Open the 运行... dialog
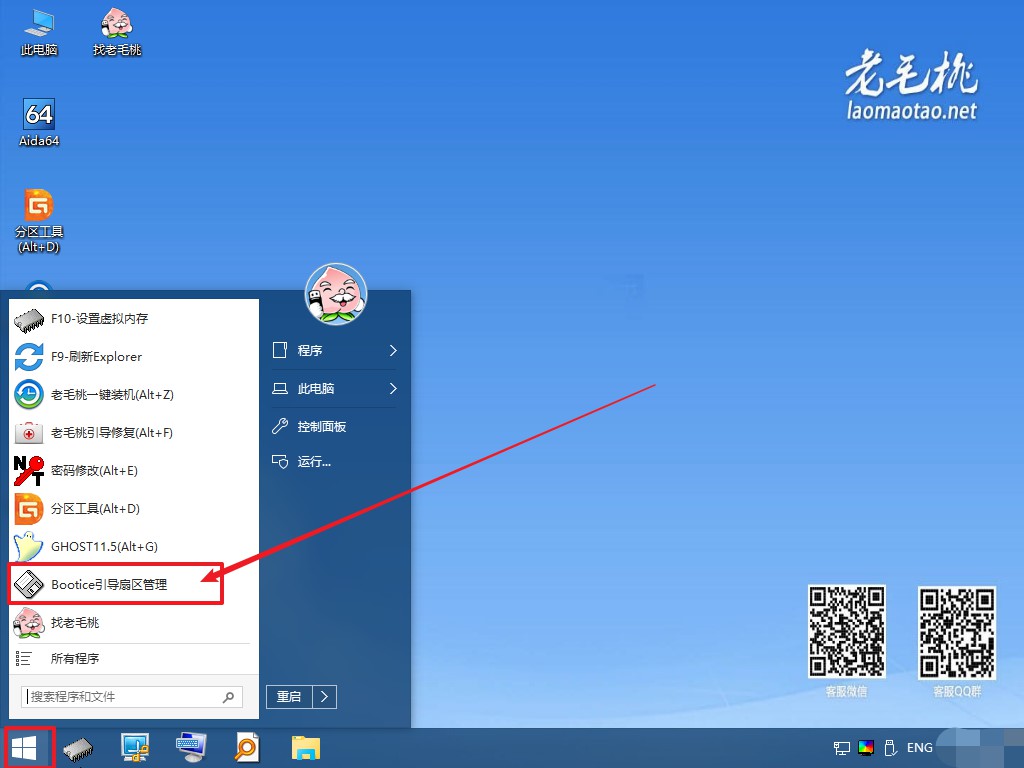Image resolution: width=1024 pixels, height=768 pixels. tap(334, 462)
